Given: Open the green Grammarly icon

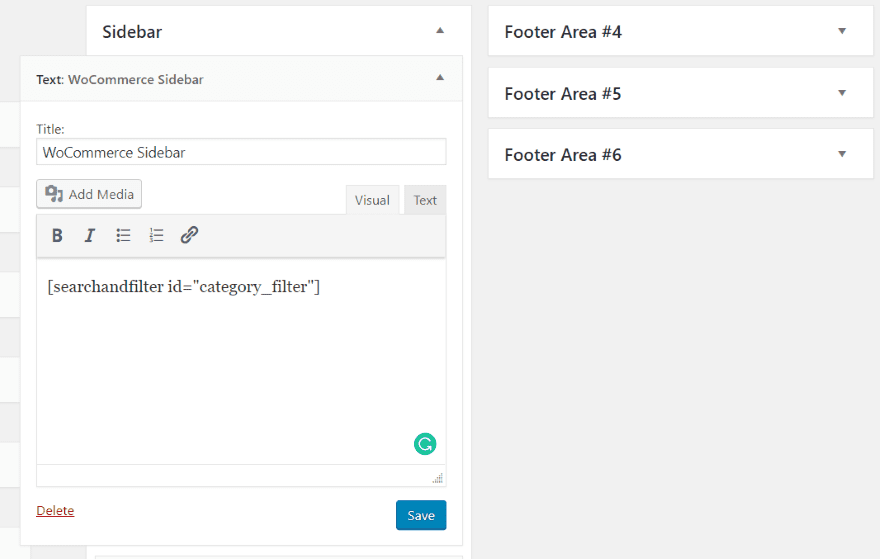Looking at the screenshot, I should 425,444.
